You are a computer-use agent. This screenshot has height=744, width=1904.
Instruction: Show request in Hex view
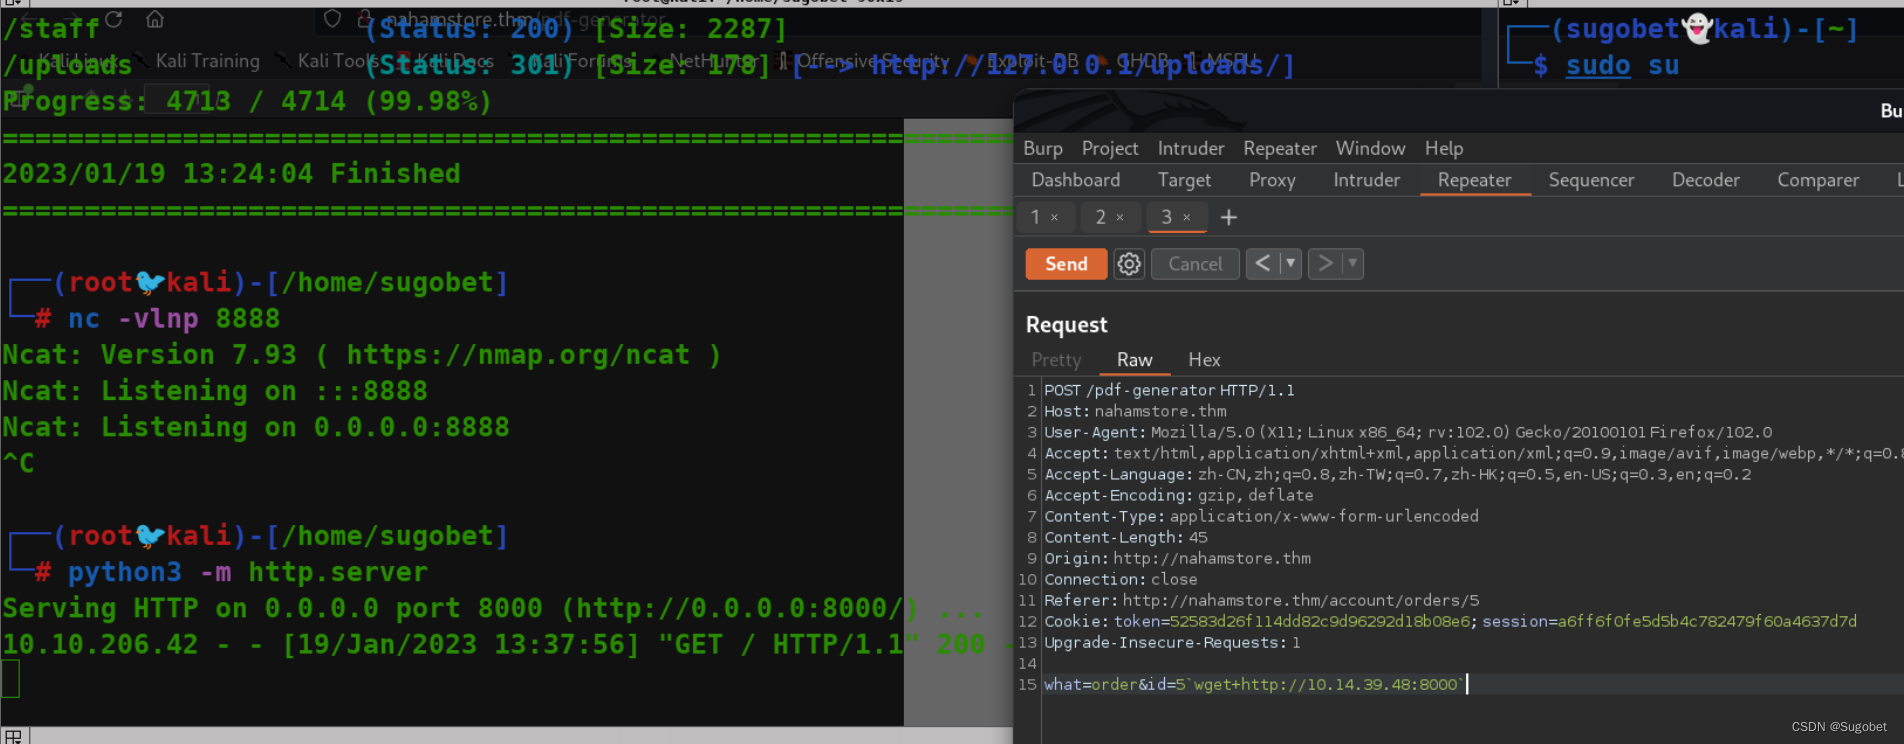1204,360
